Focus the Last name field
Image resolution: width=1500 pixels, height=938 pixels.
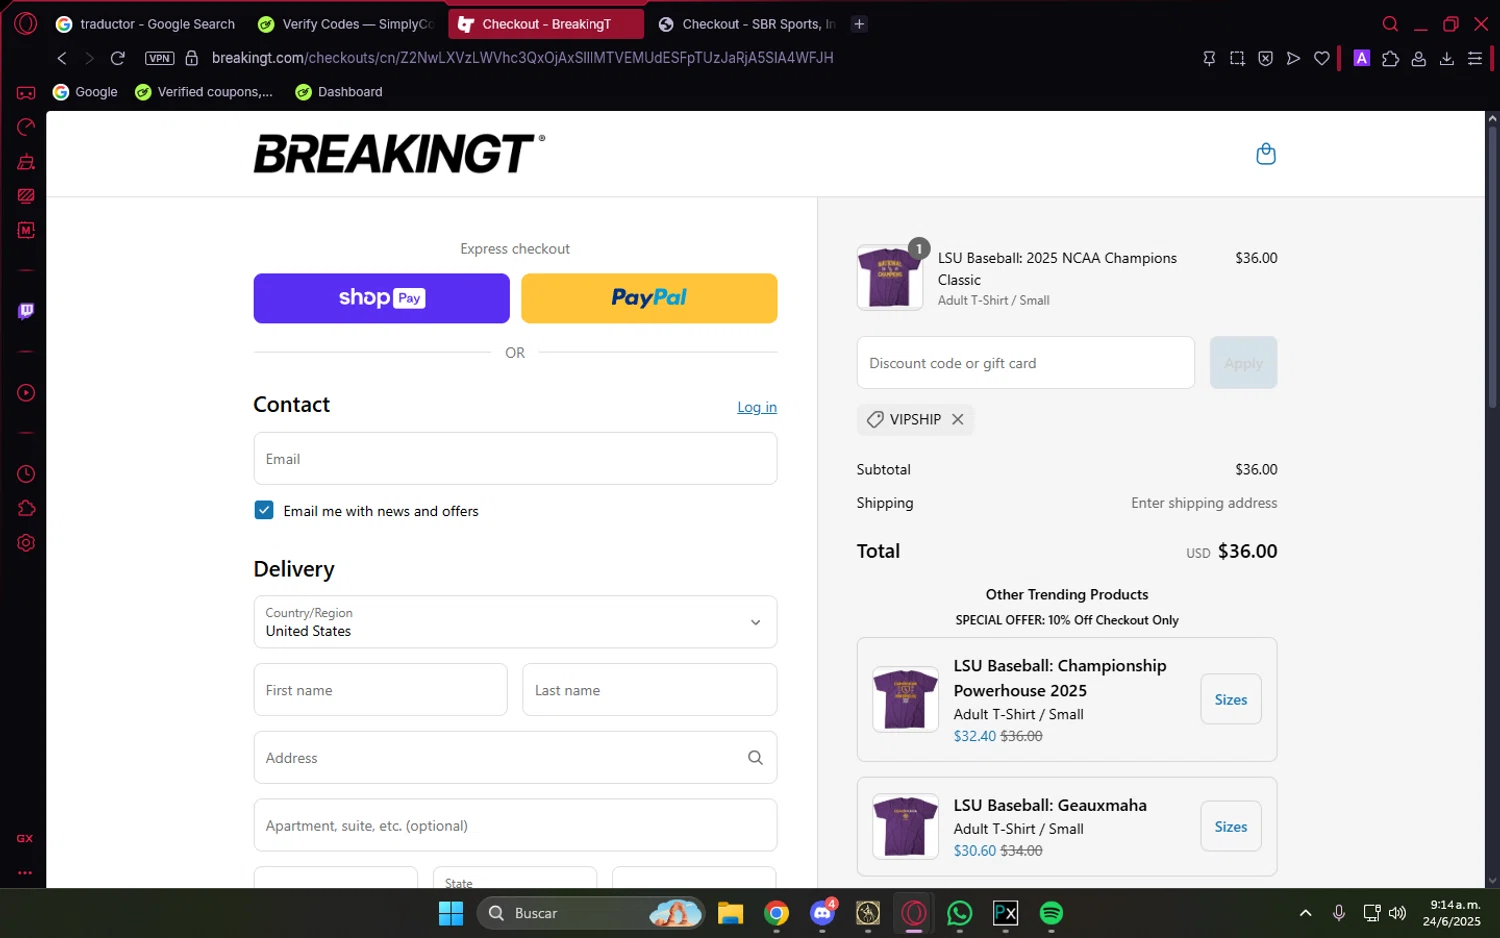pyautogui.click(x=649, y=690)
